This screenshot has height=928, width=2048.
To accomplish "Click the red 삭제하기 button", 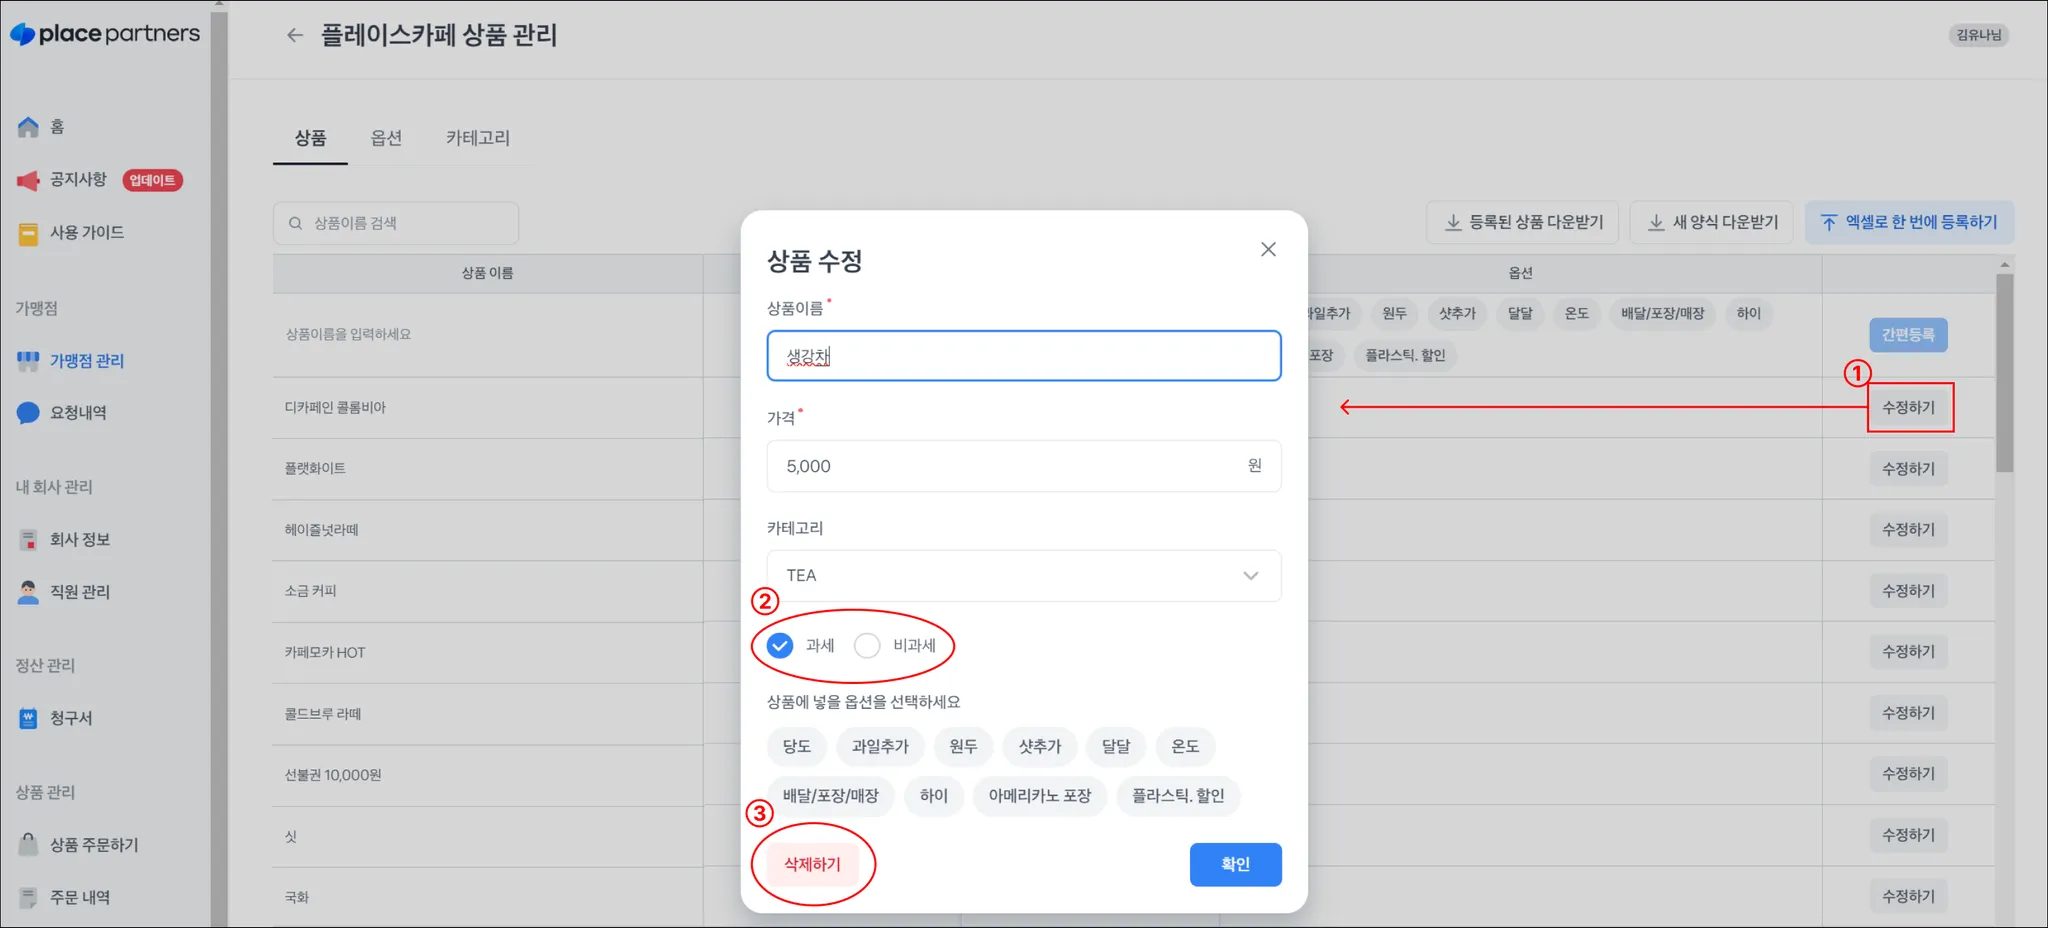I will (x=813, y=864).
